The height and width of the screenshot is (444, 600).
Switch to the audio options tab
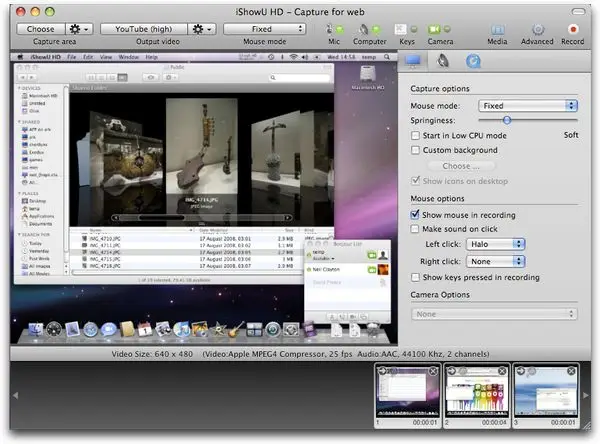coord(444,61)
